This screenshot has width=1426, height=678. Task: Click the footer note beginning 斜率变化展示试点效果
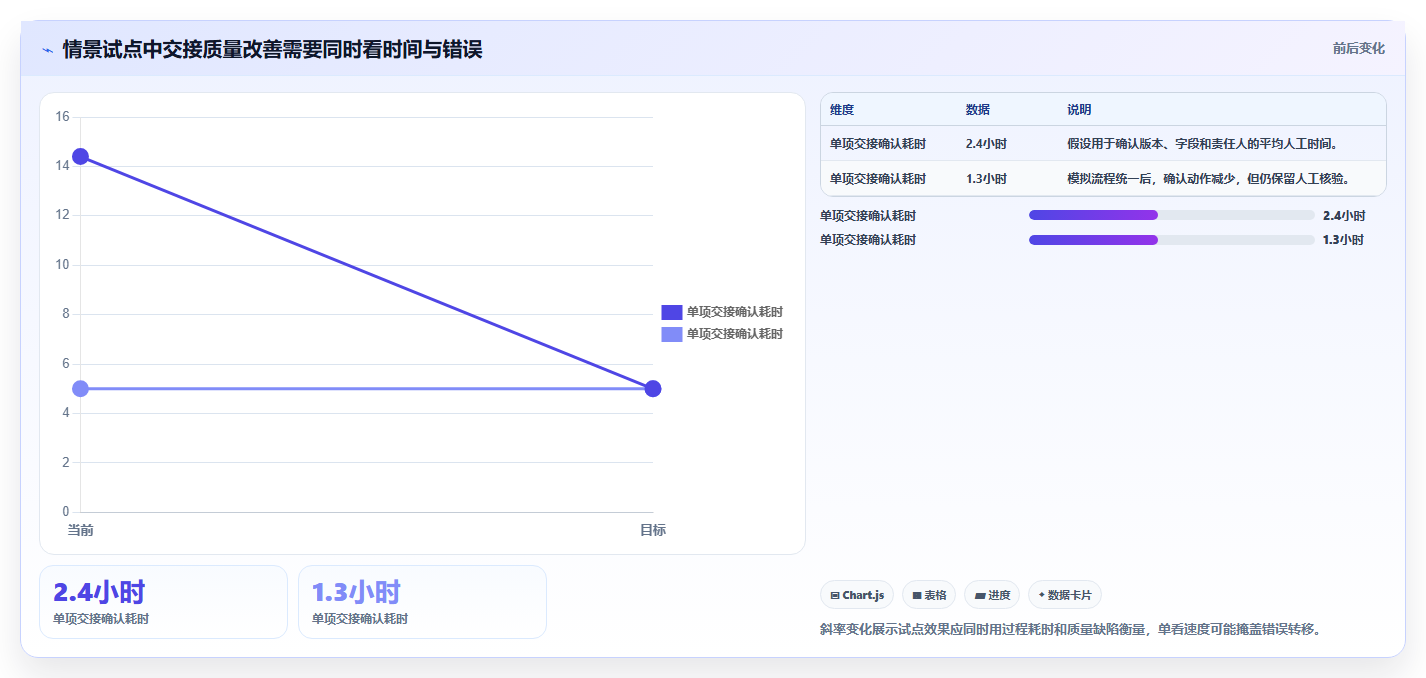(x=1070, y=630)
